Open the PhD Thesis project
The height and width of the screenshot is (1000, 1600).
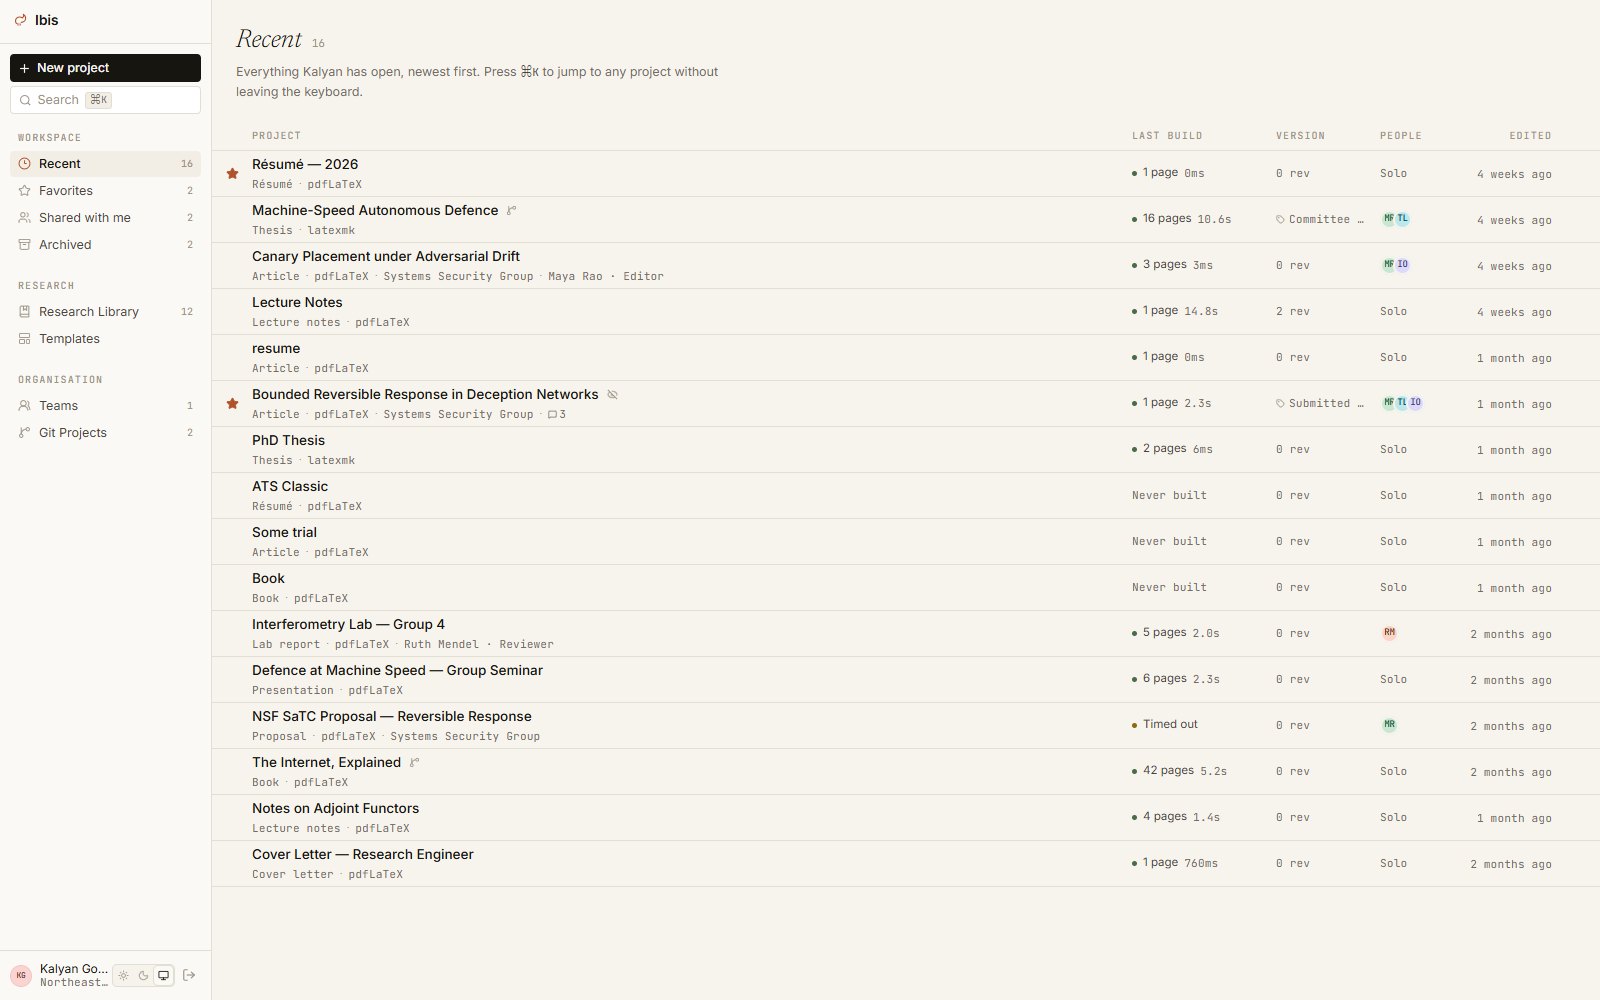coord(288,441)
